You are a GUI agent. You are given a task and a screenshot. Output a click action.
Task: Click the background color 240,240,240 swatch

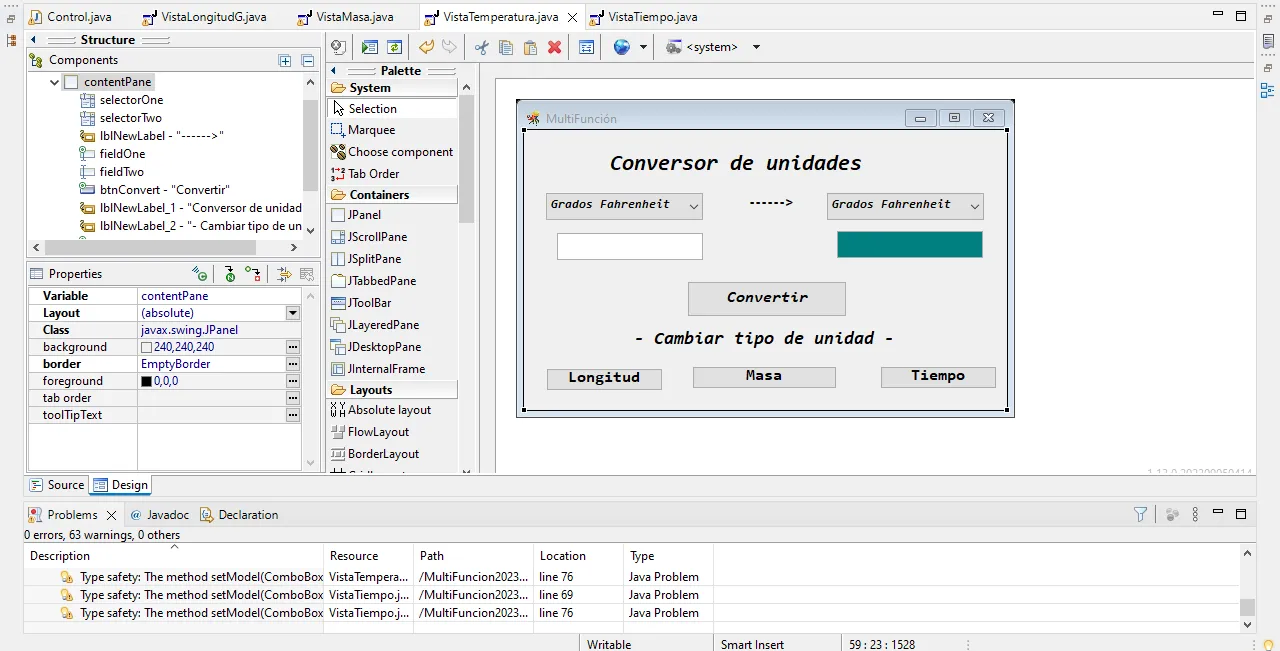pyautogui.click(x=147, y=347)
